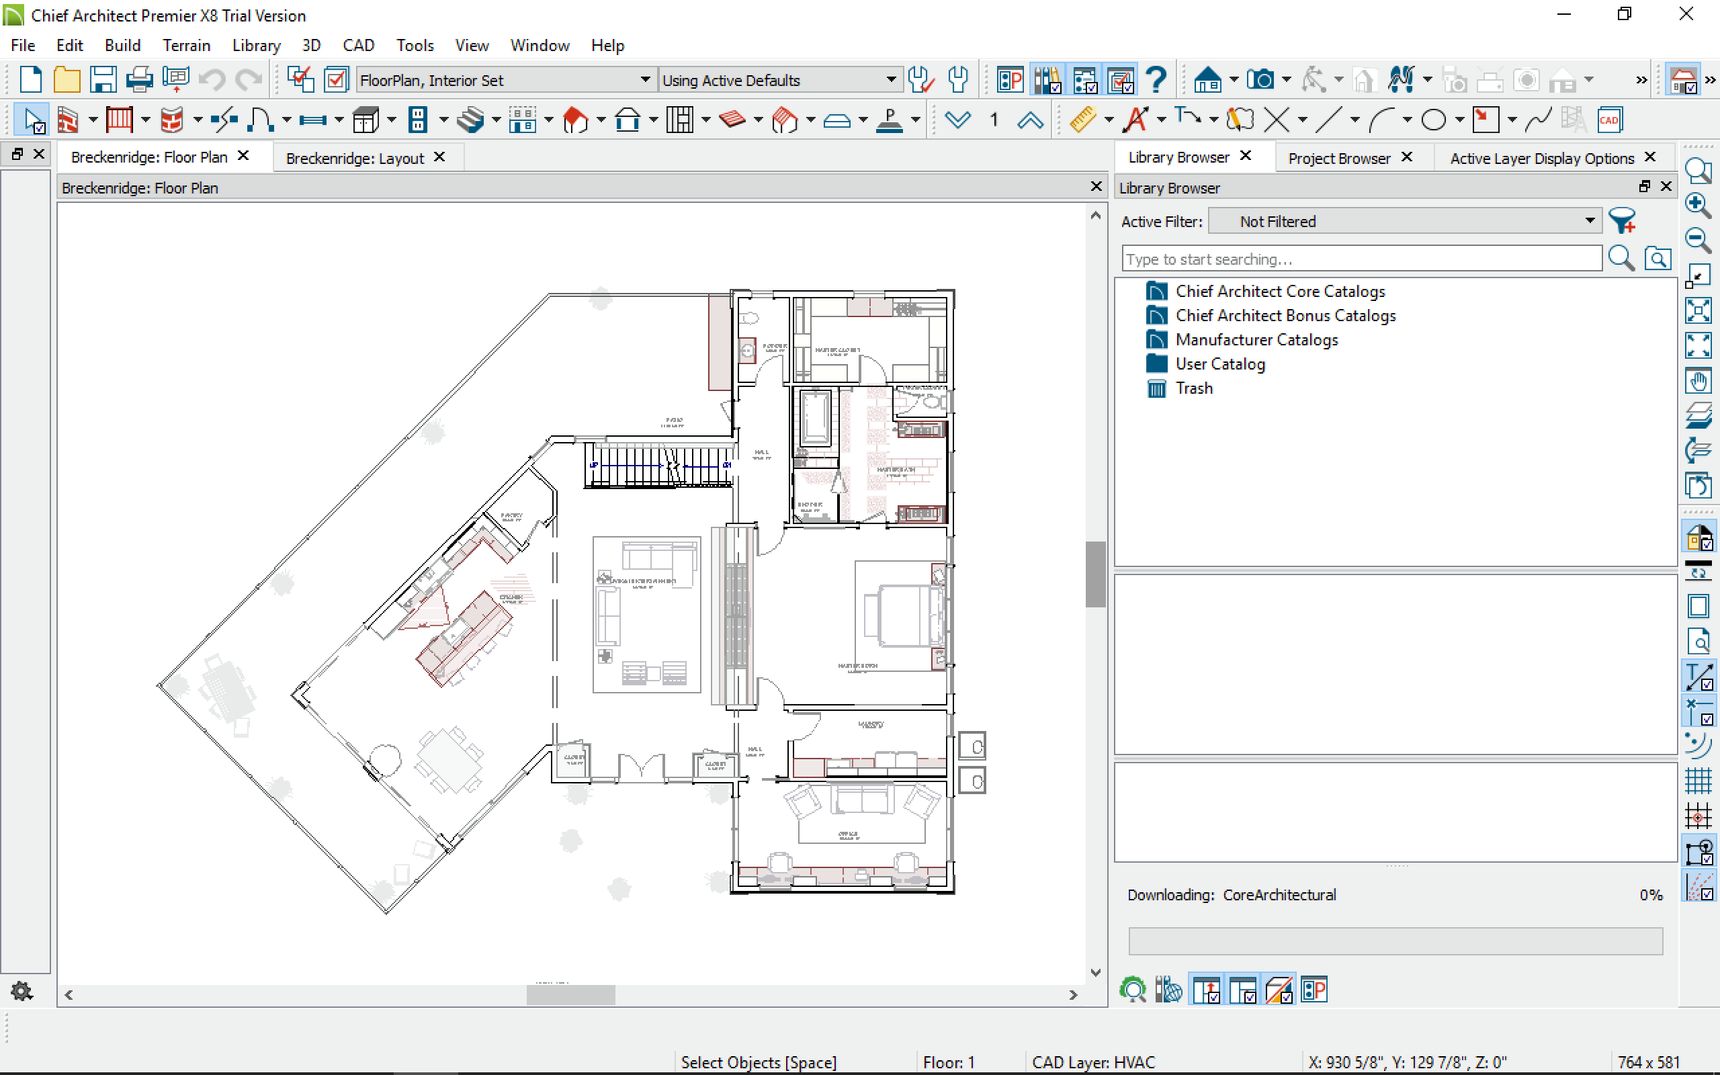Select the Roof tool

pos(576,121)
